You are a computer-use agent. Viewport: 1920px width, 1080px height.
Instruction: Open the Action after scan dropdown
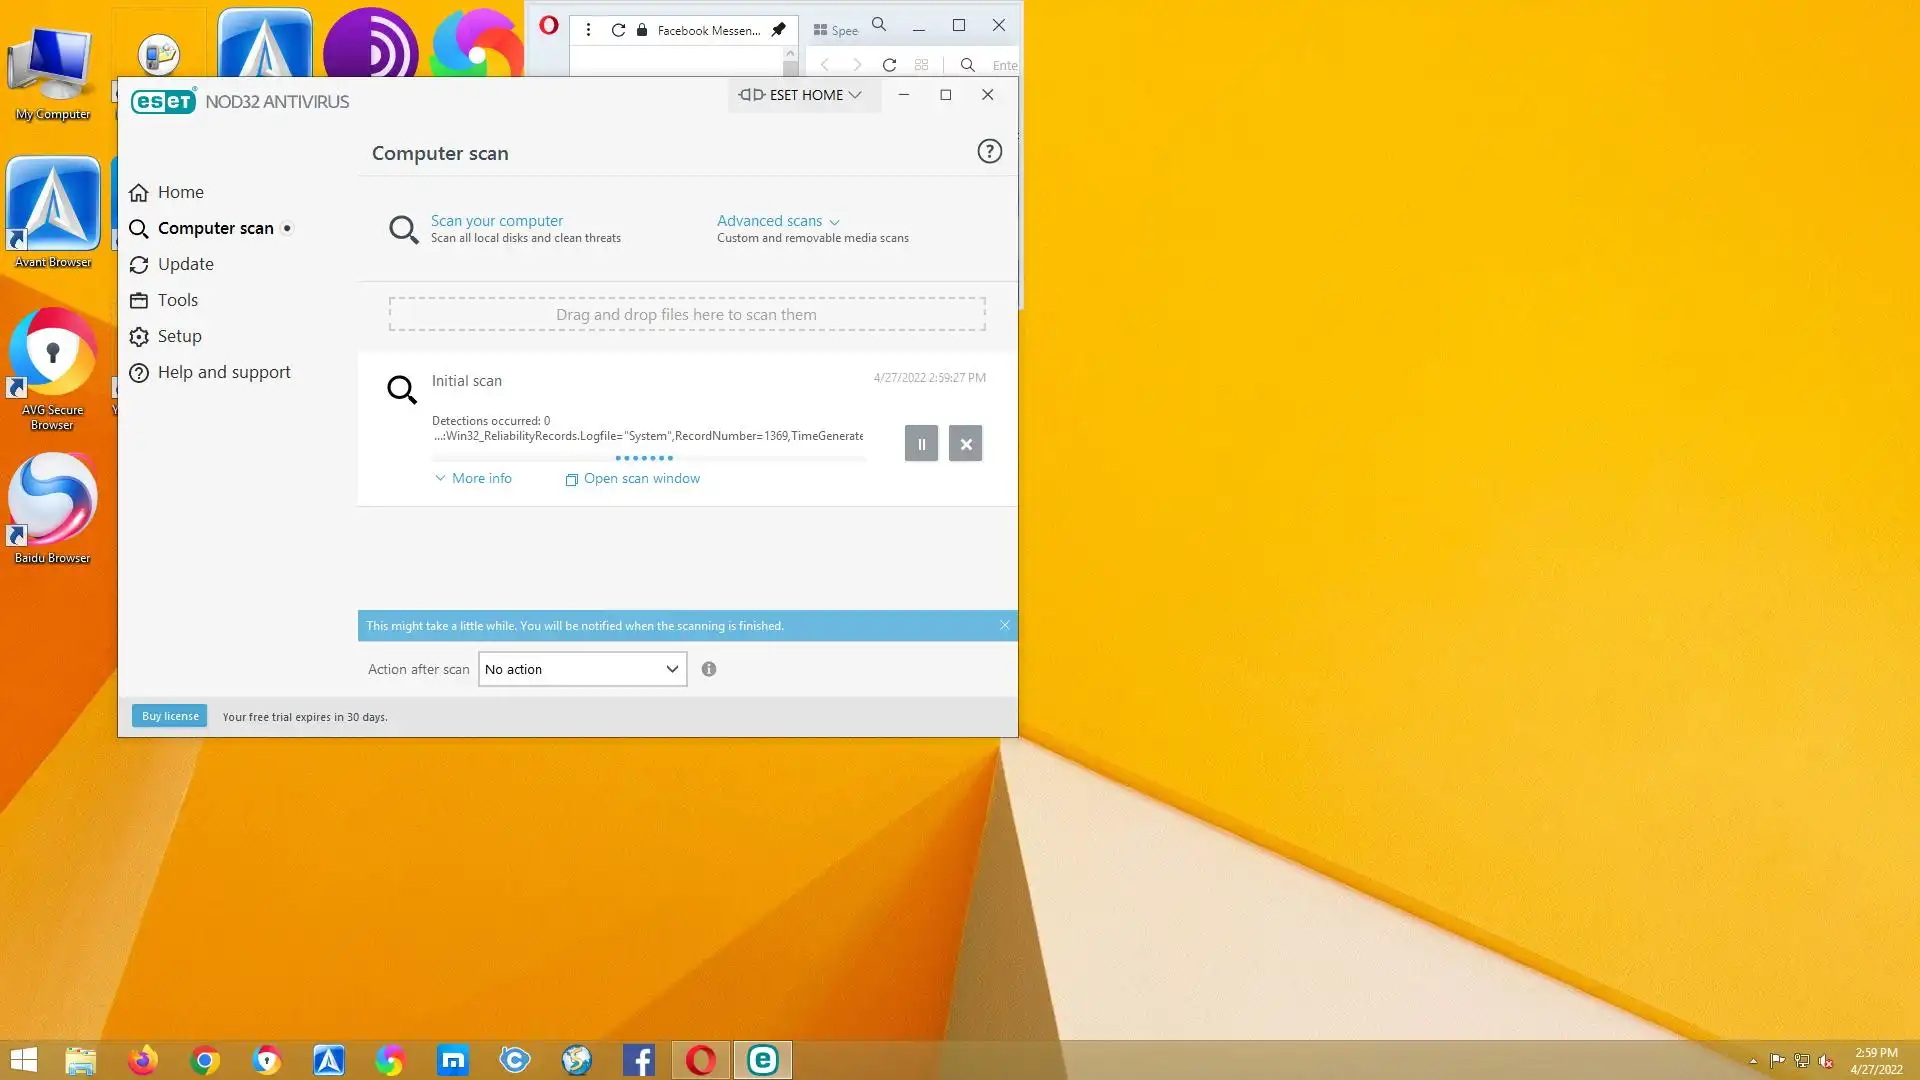(582, 669)
